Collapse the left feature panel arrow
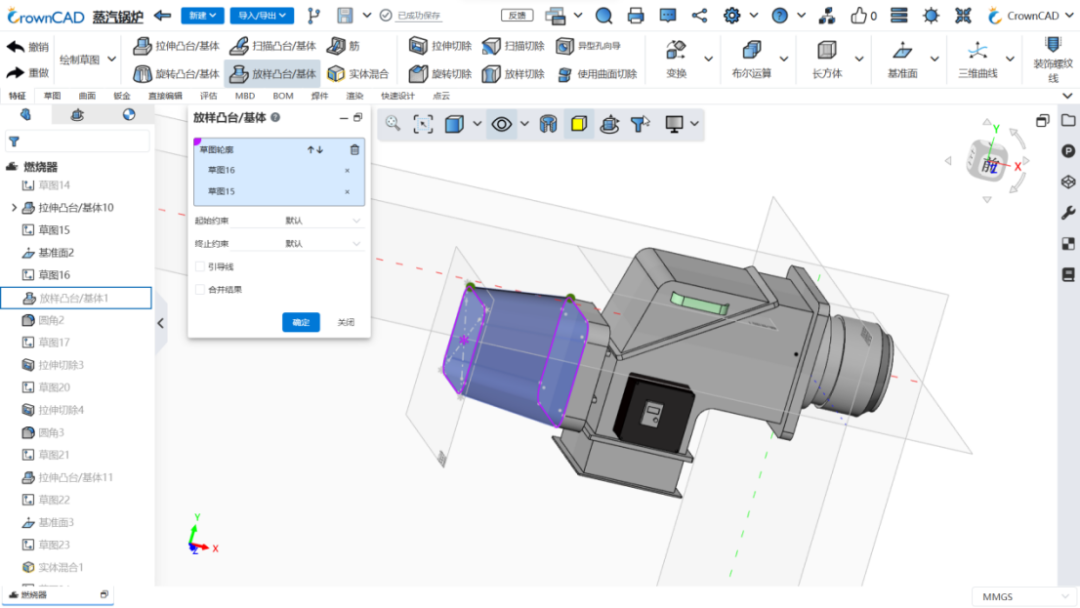The image size is (1080, 608). click(160, 323)
